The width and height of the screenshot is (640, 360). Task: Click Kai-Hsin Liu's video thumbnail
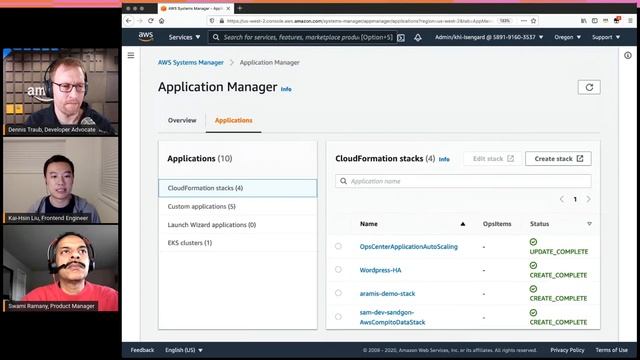(x=60, y=180)
